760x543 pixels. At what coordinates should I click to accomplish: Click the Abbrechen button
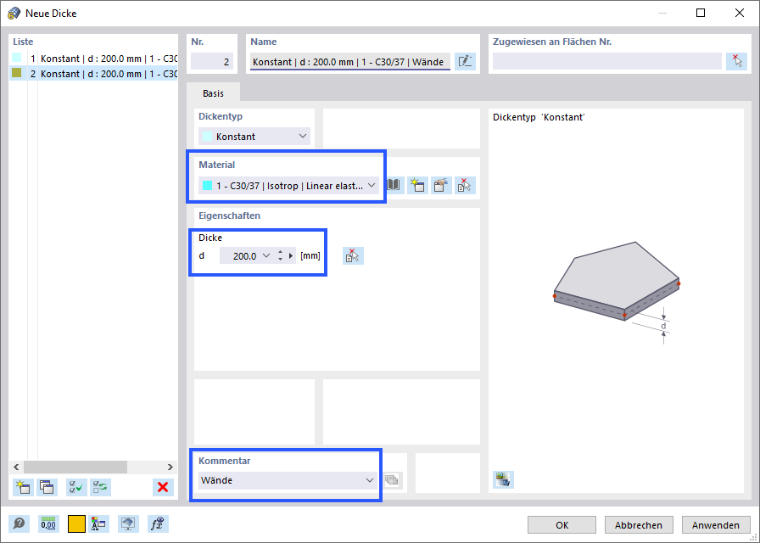click(639, 525)
